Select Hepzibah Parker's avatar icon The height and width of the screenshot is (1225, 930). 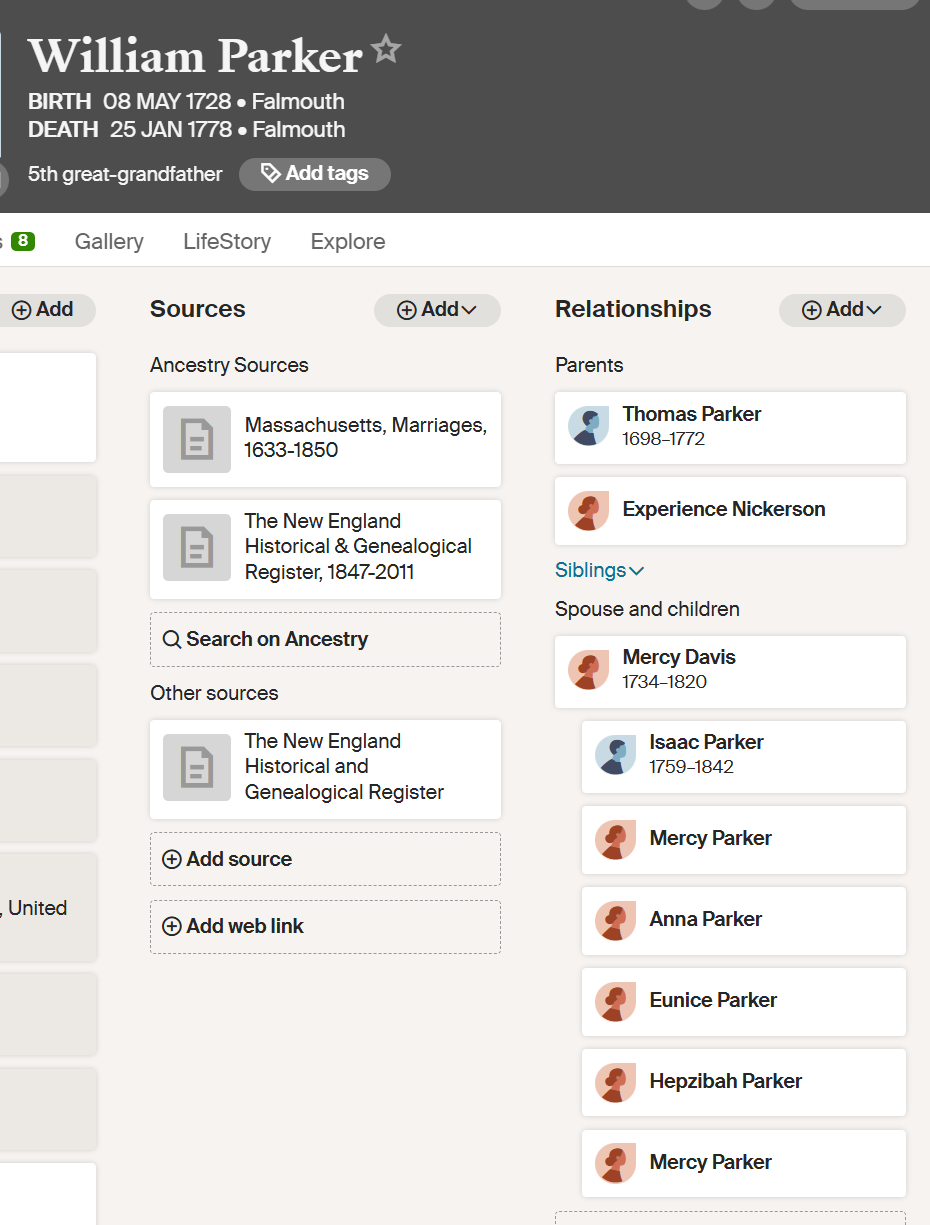[x=615, y=1082]
